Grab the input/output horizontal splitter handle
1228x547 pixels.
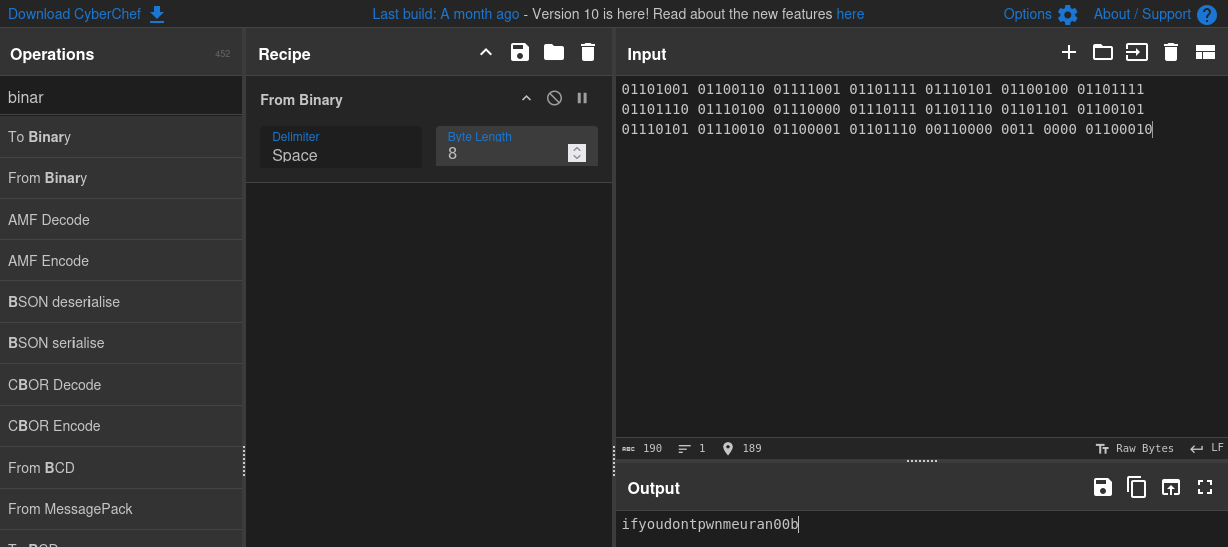921,461
